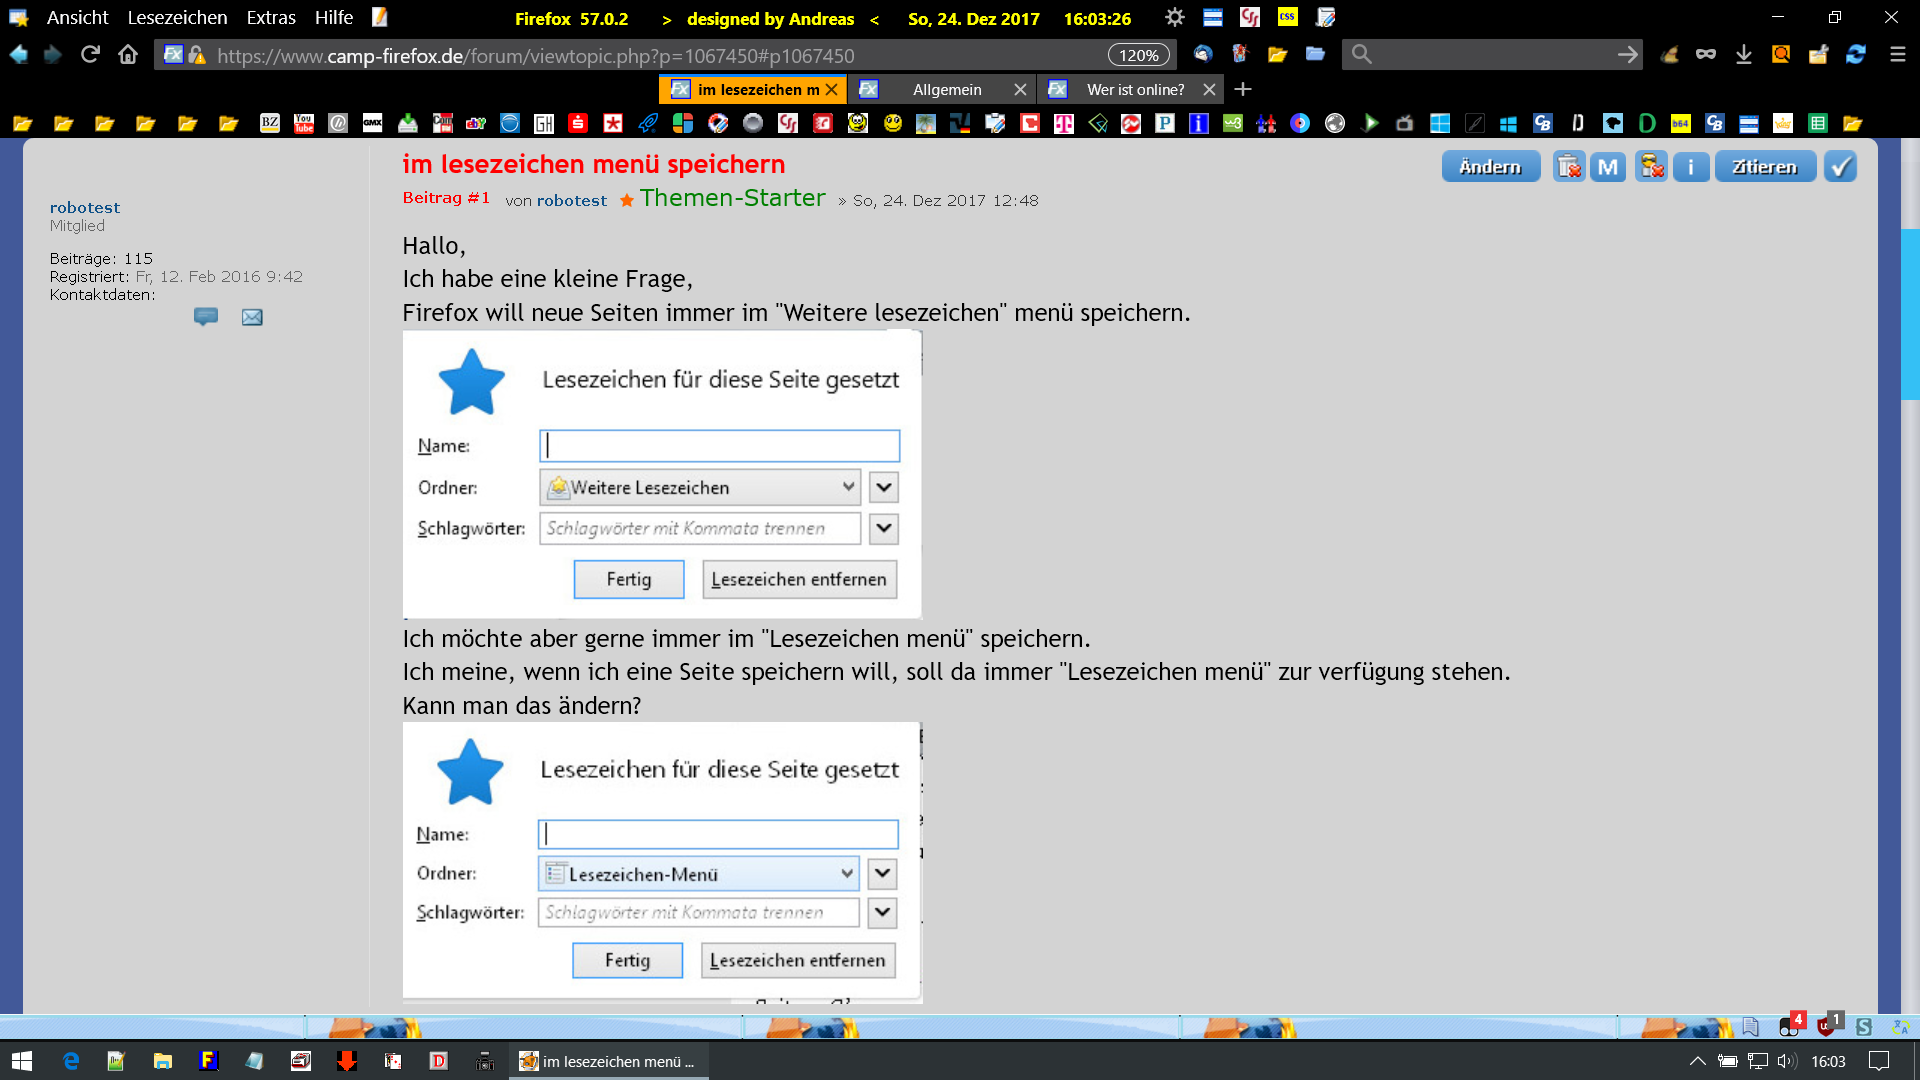
Task: Click the page's vertical scrollbar thumb
Action: (1910, 314)
